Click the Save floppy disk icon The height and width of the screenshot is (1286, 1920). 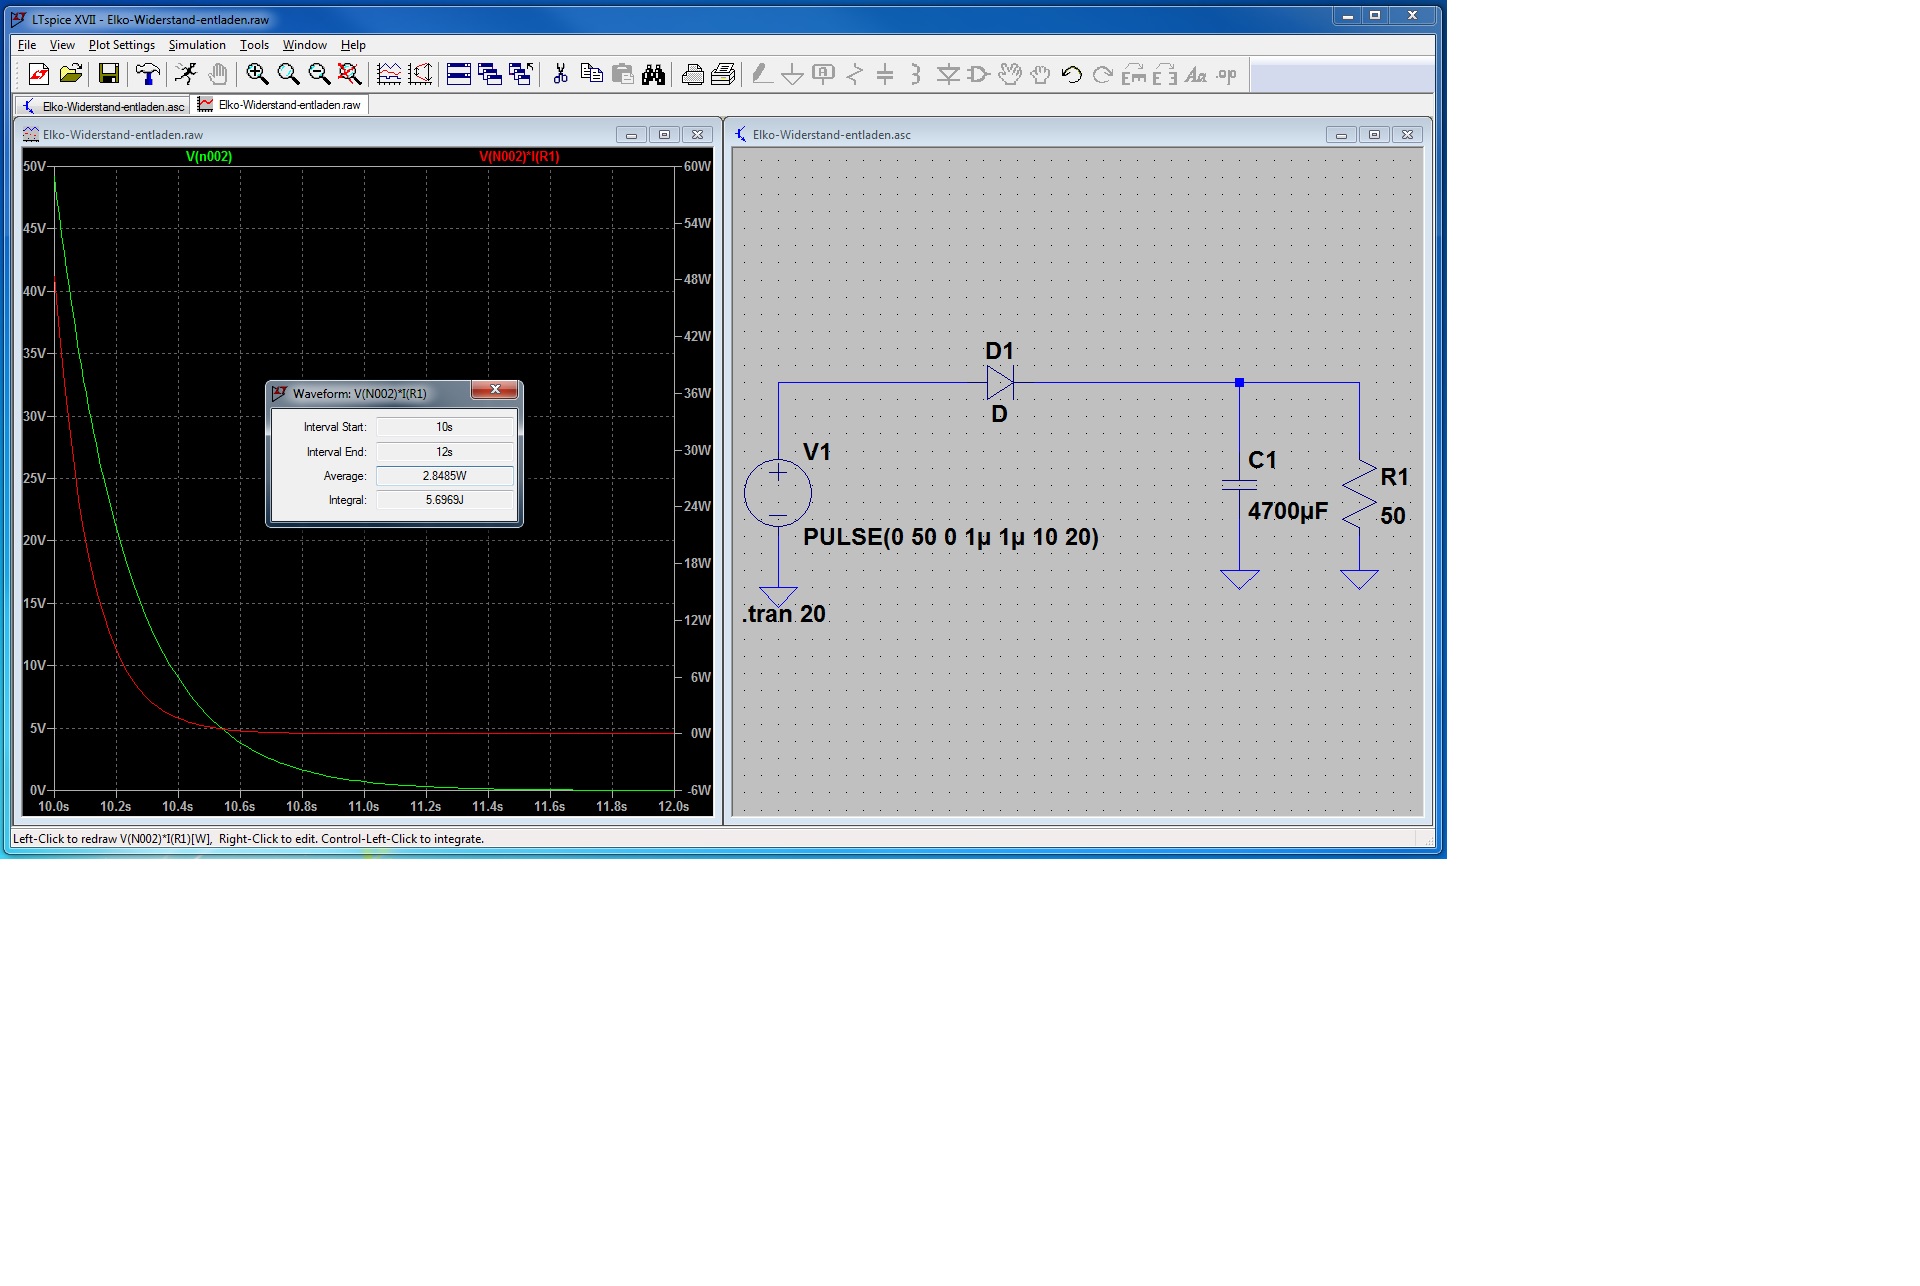coord(108,74)
